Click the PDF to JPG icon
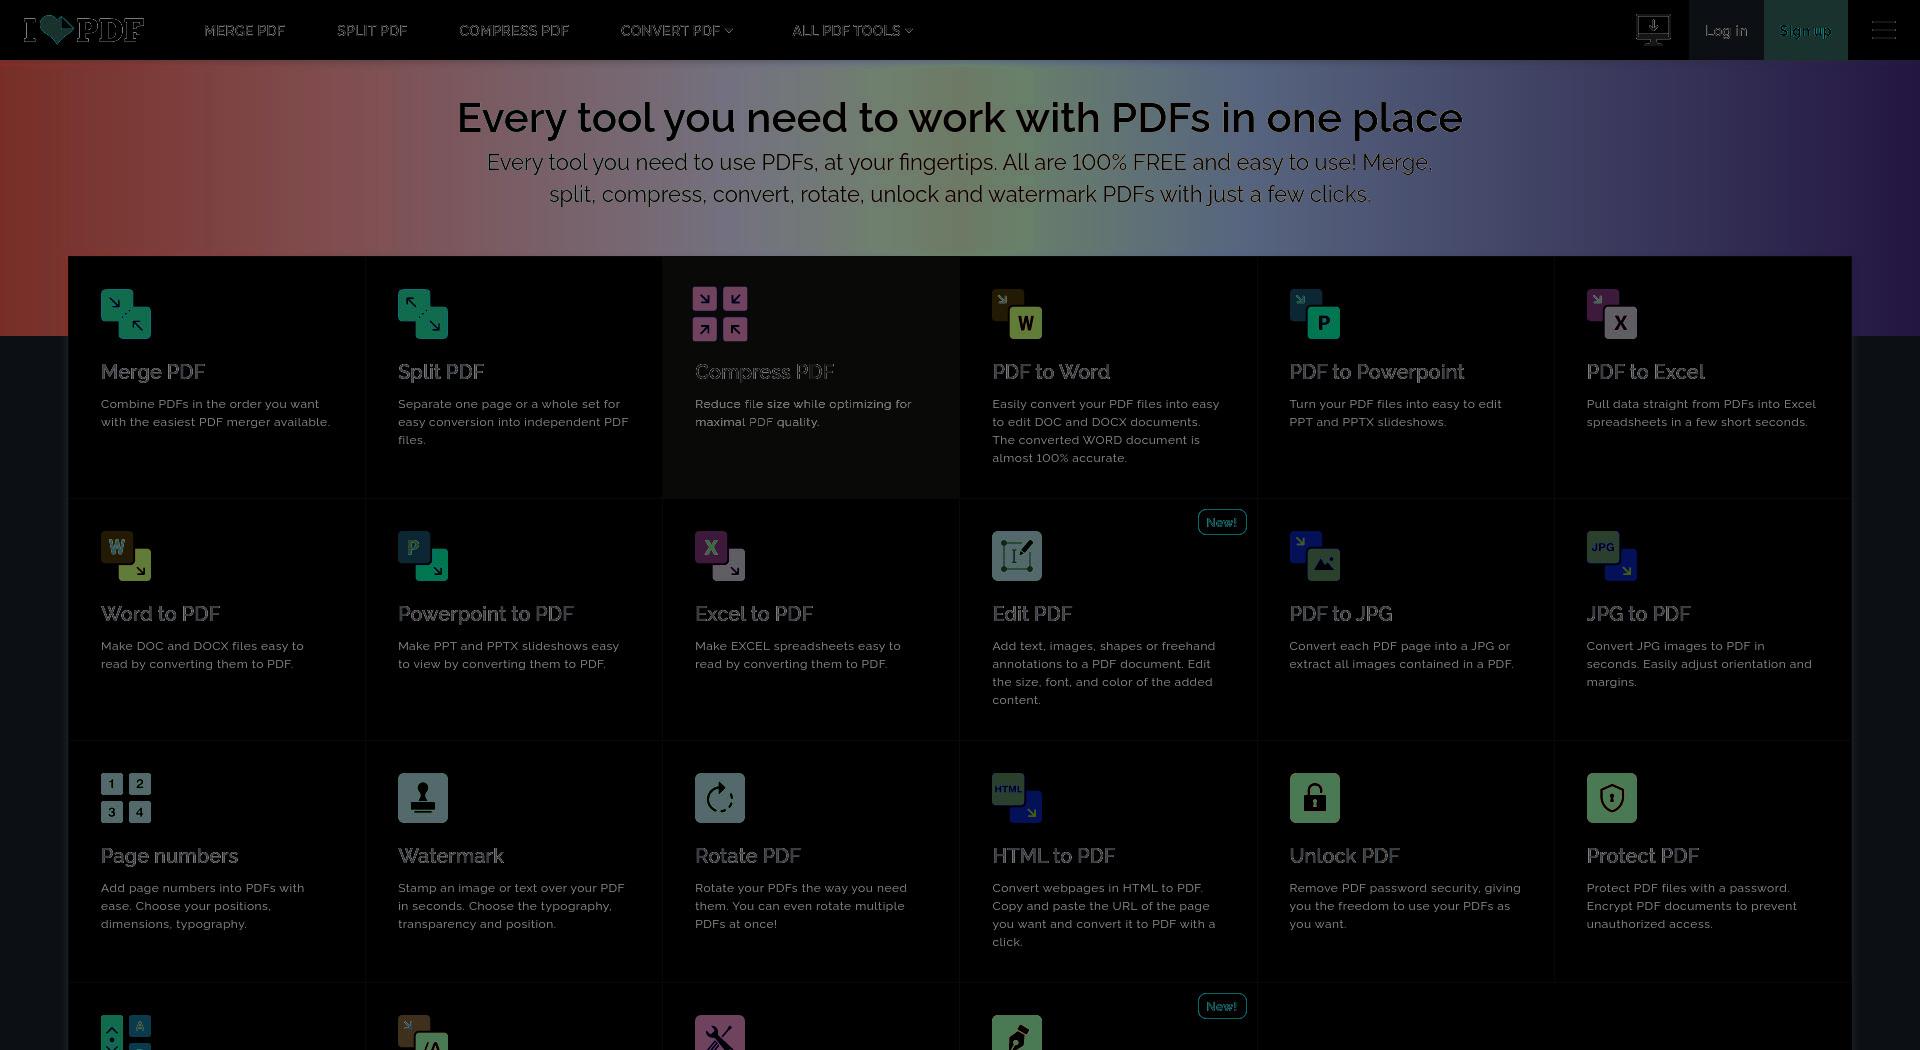This screenshot has height=1050, width=1920. [x=1314, y=556]
